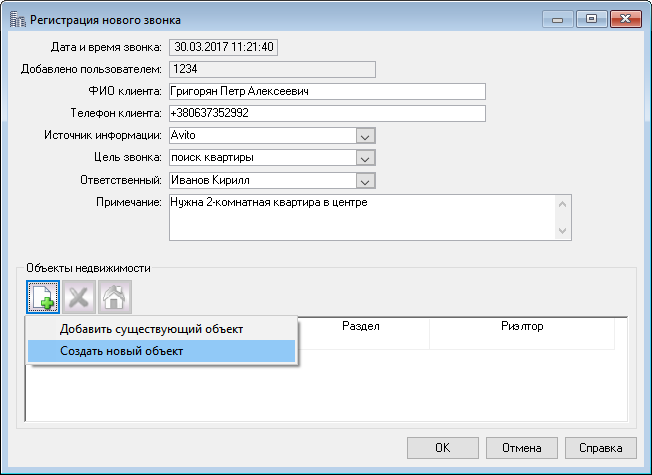Click the house icon in objects toolbar
652x475 pixels.
coord(115,297)
